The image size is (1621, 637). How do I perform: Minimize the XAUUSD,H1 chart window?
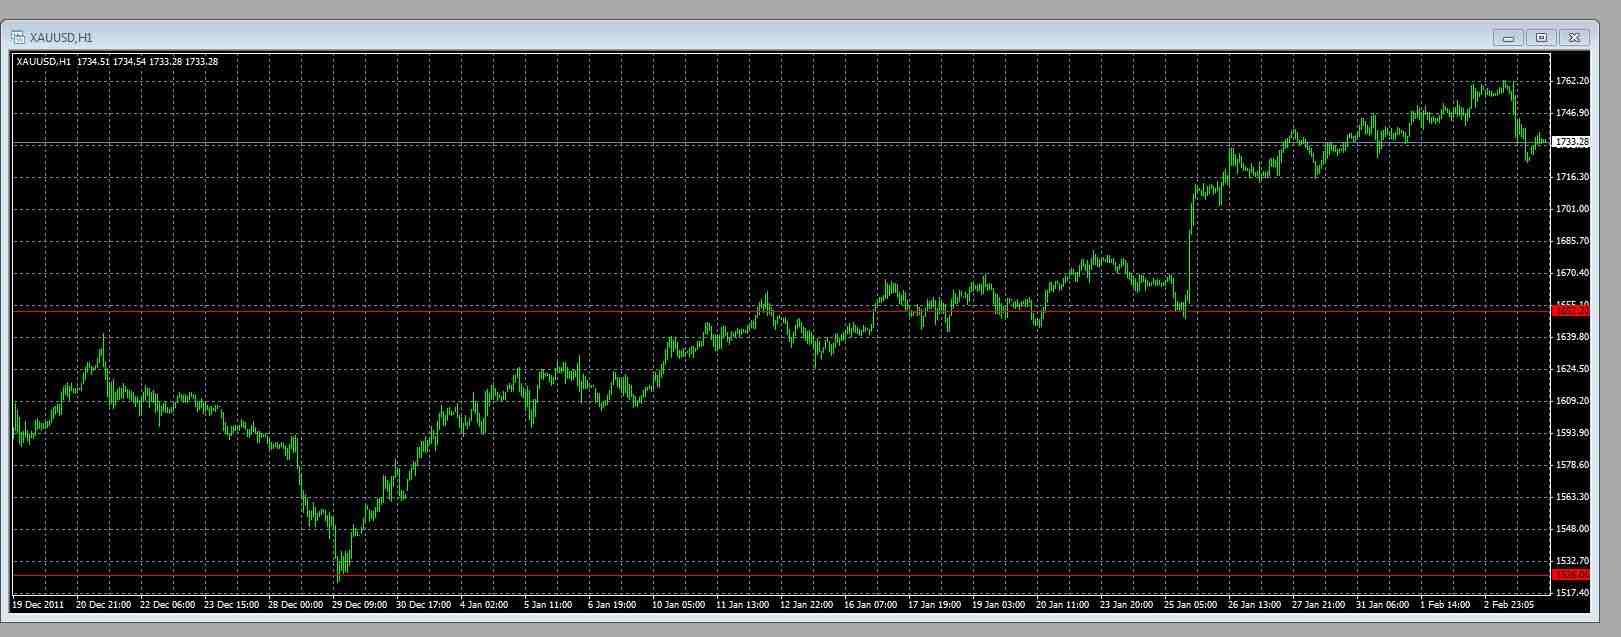[x=1508, y=38]
